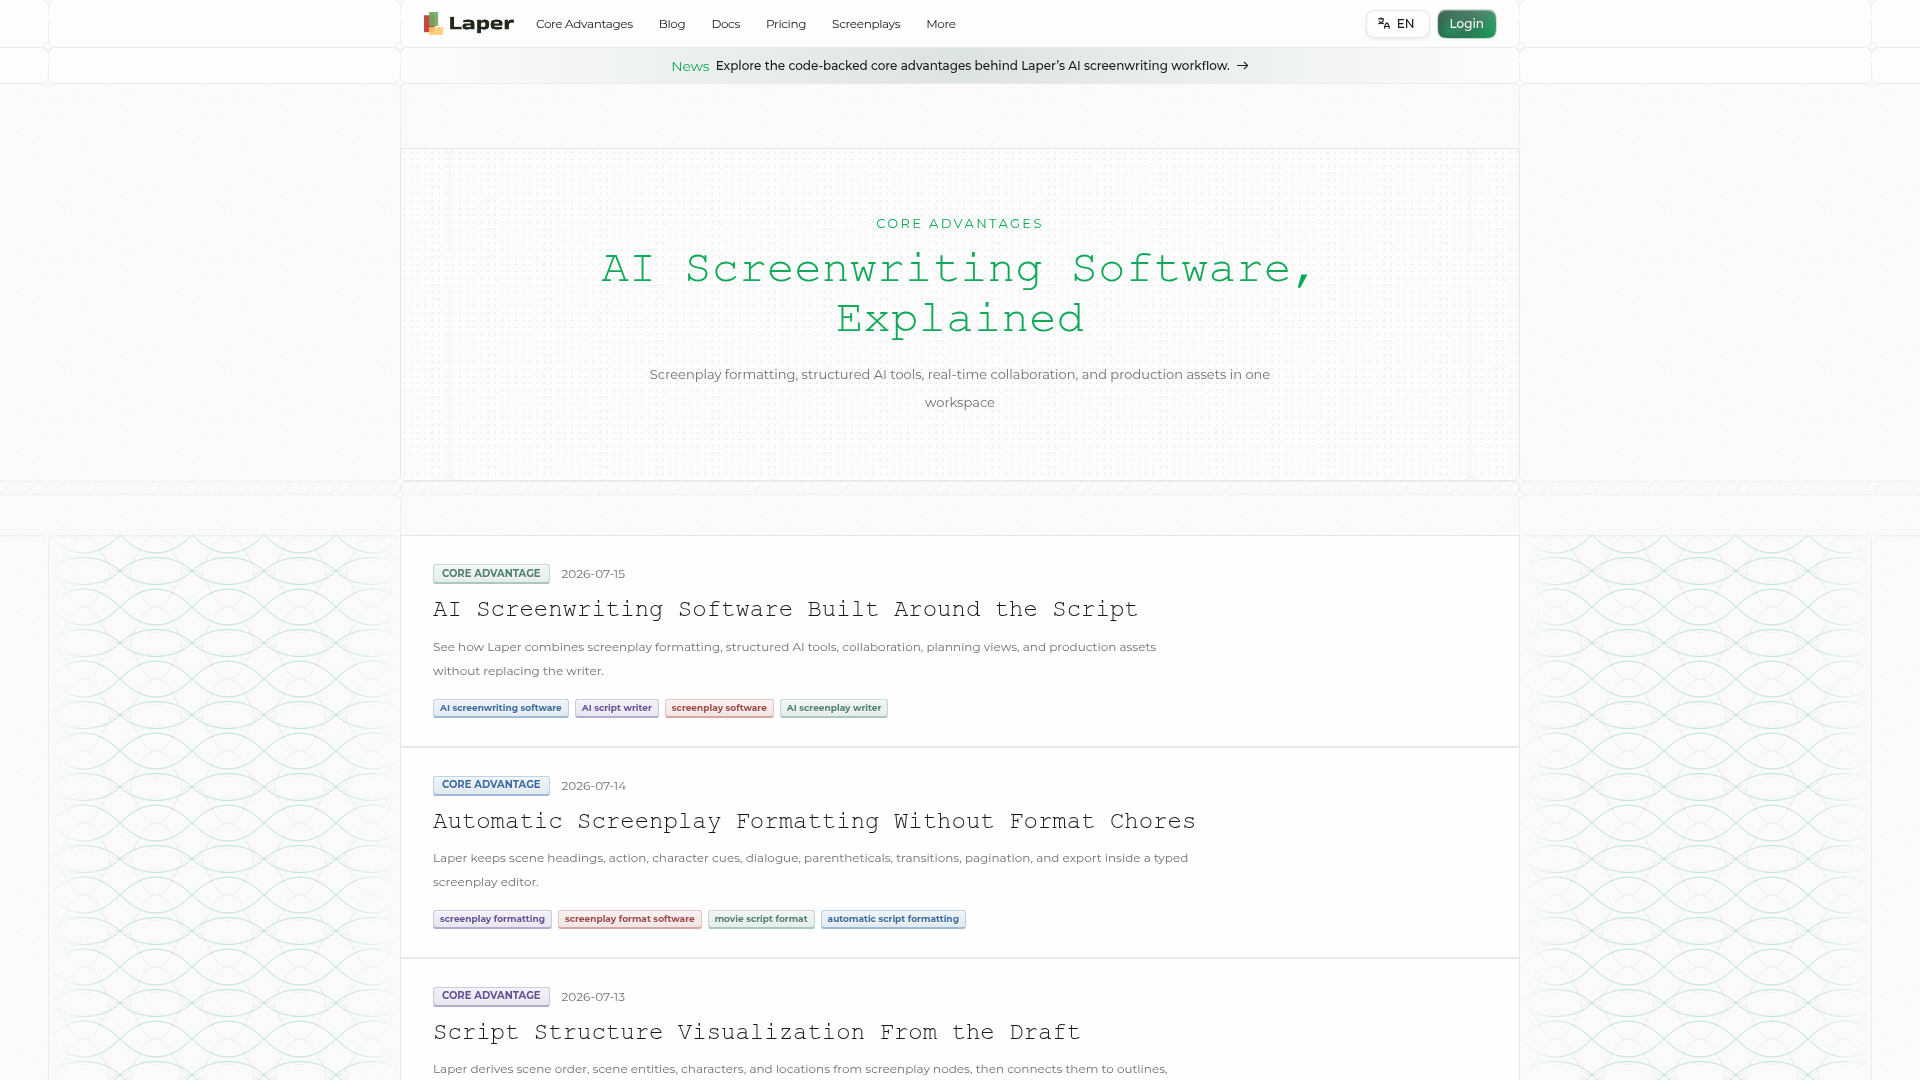The width and height of the screenshot is (1920, 1080).
Task: Click the 'CORE ADVANTAGES' hero label
Action: [960, 224]
